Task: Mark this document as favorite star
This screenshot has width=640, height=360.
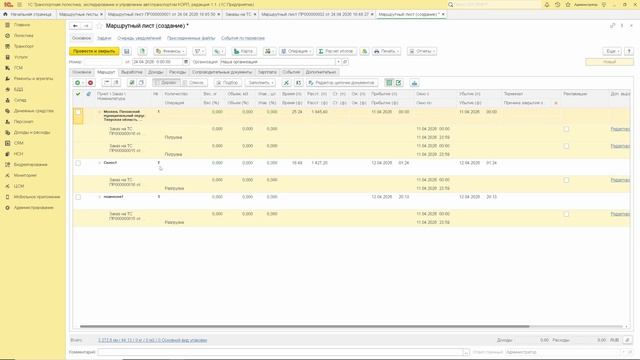Action: click(x=100, y=26)
